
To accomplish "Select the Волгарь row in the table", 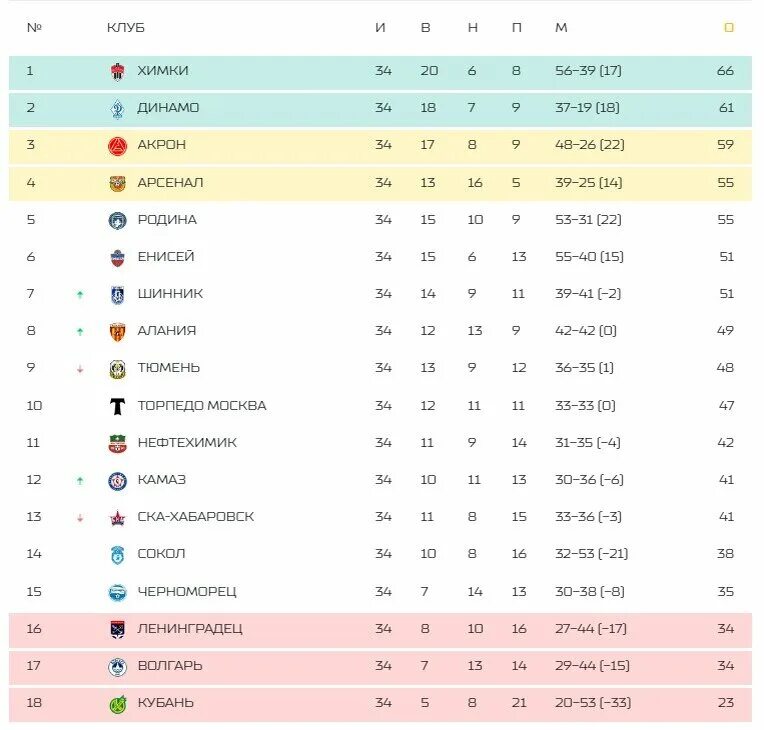I will [380, 666].
